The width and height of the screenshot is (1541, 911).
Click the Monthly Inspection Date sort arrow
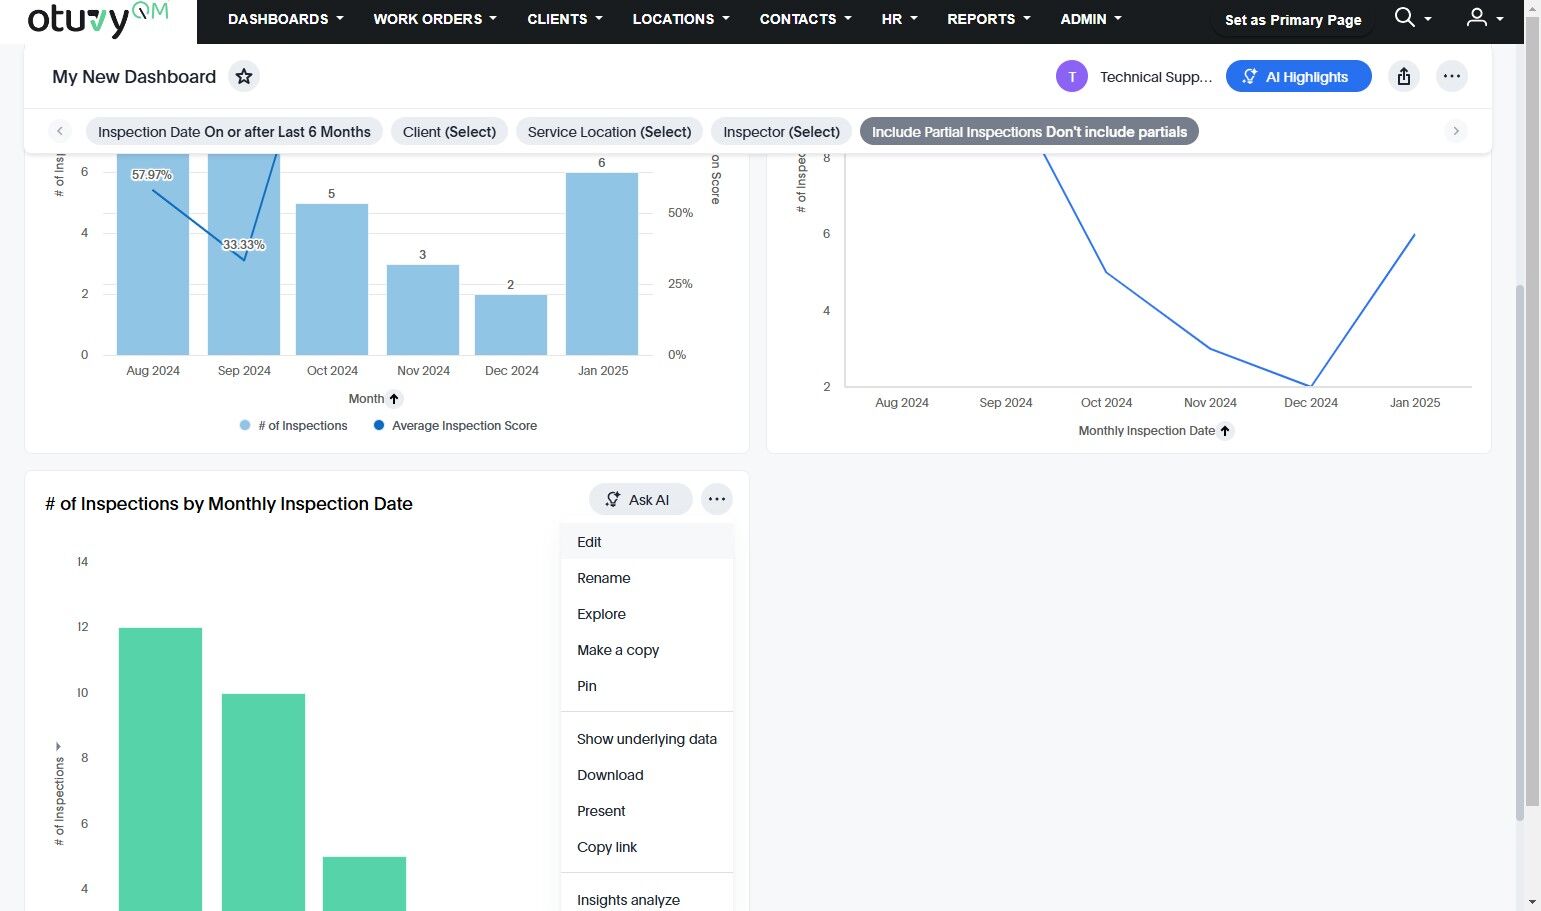1225,431
